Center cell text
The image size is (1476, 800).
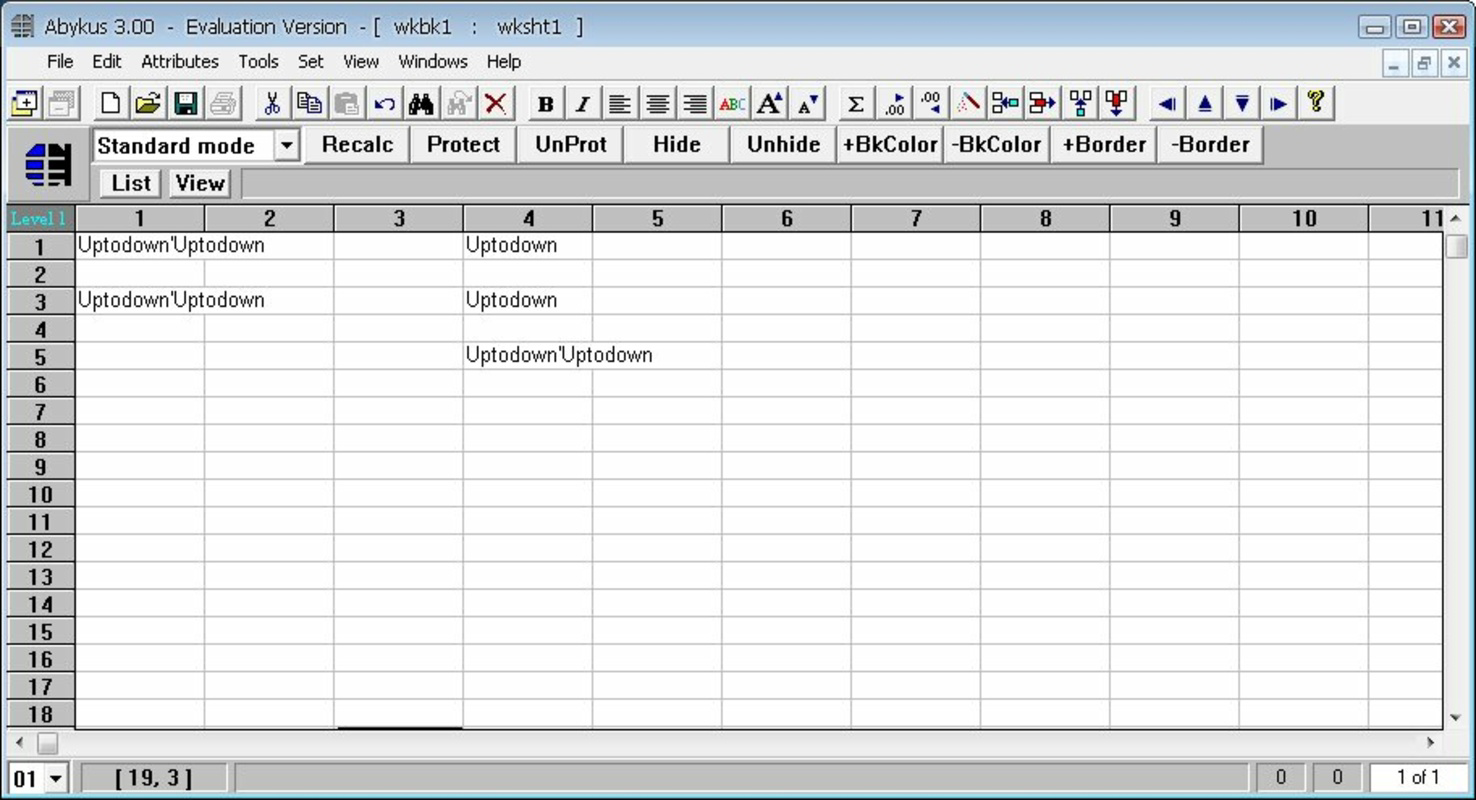pyautogui.click(x=657, y=103)
